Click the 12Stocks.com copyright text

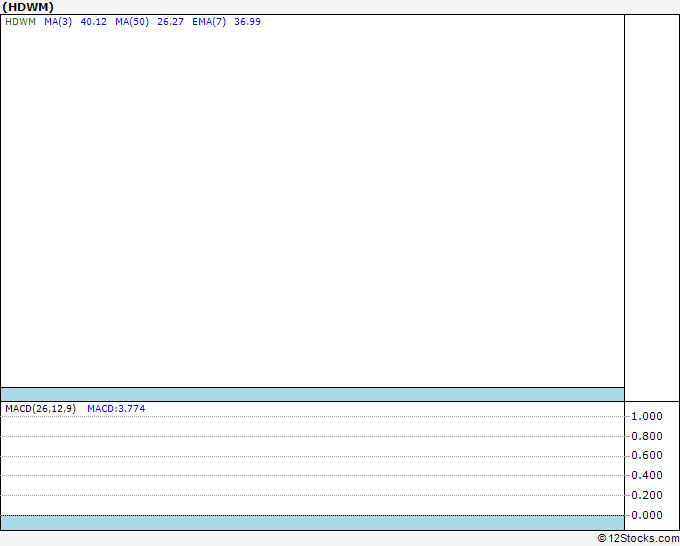(x=638, y=539)
